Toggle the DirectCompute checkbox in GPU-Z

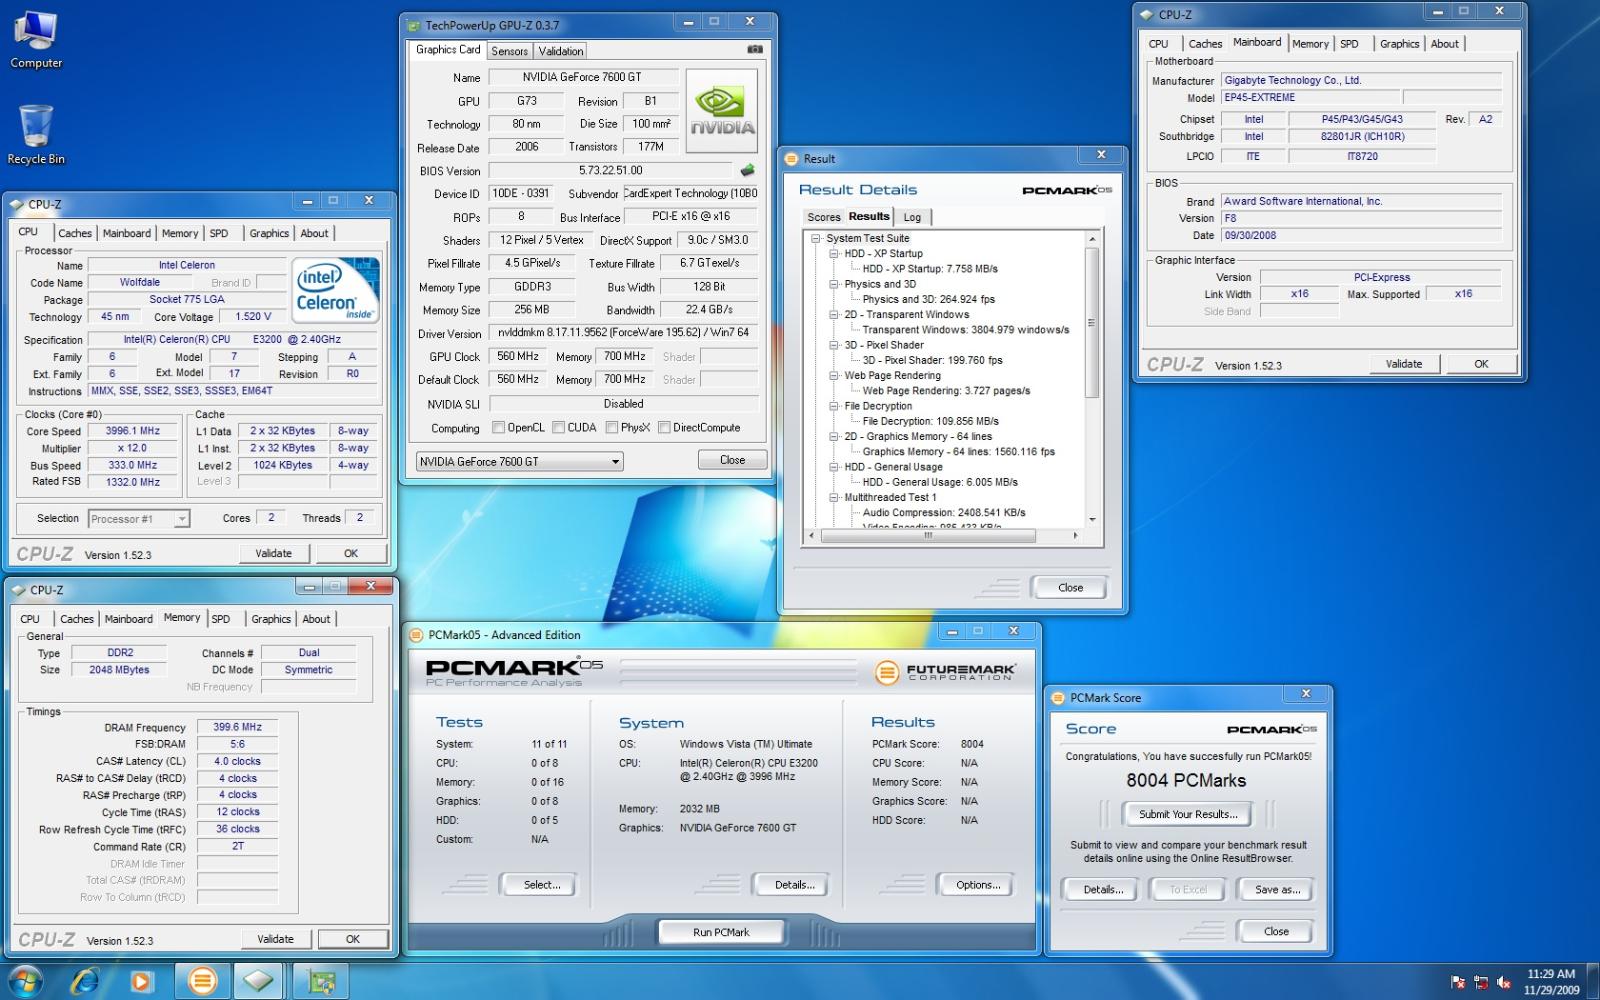pos(664,428)
